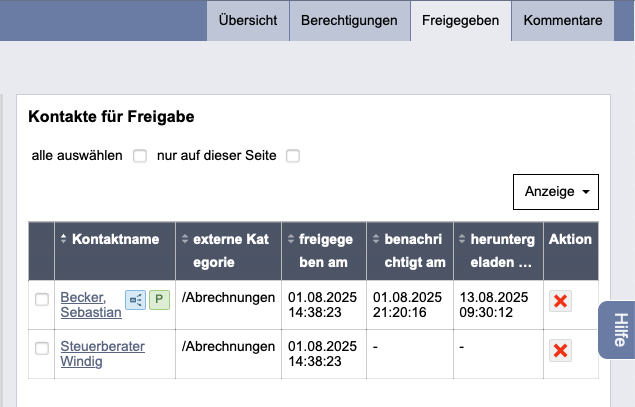
Task: Click the Kontakte für Freigabe heading
Action: tap(111, 117)
